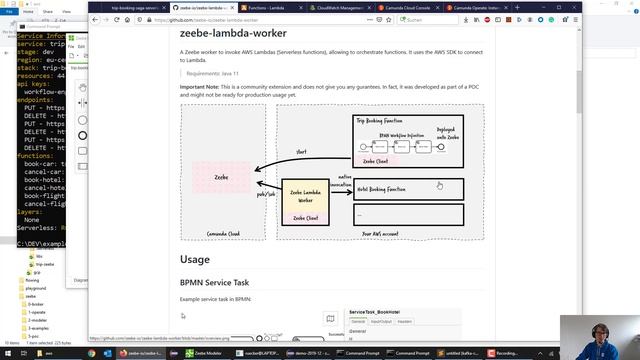Create start event in Zeebe Modeler palette
640x360 pixels.
pos(82,120)
